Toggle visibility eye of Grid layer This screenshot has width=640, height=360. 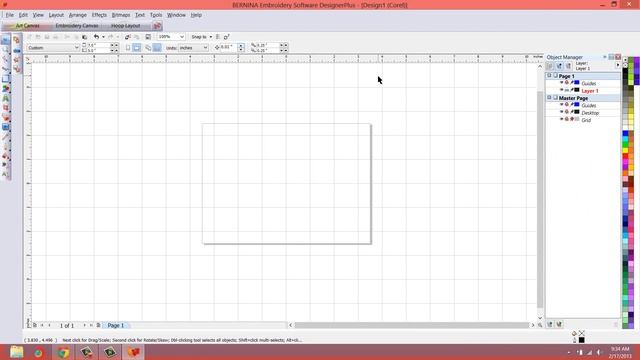(561, 120)
